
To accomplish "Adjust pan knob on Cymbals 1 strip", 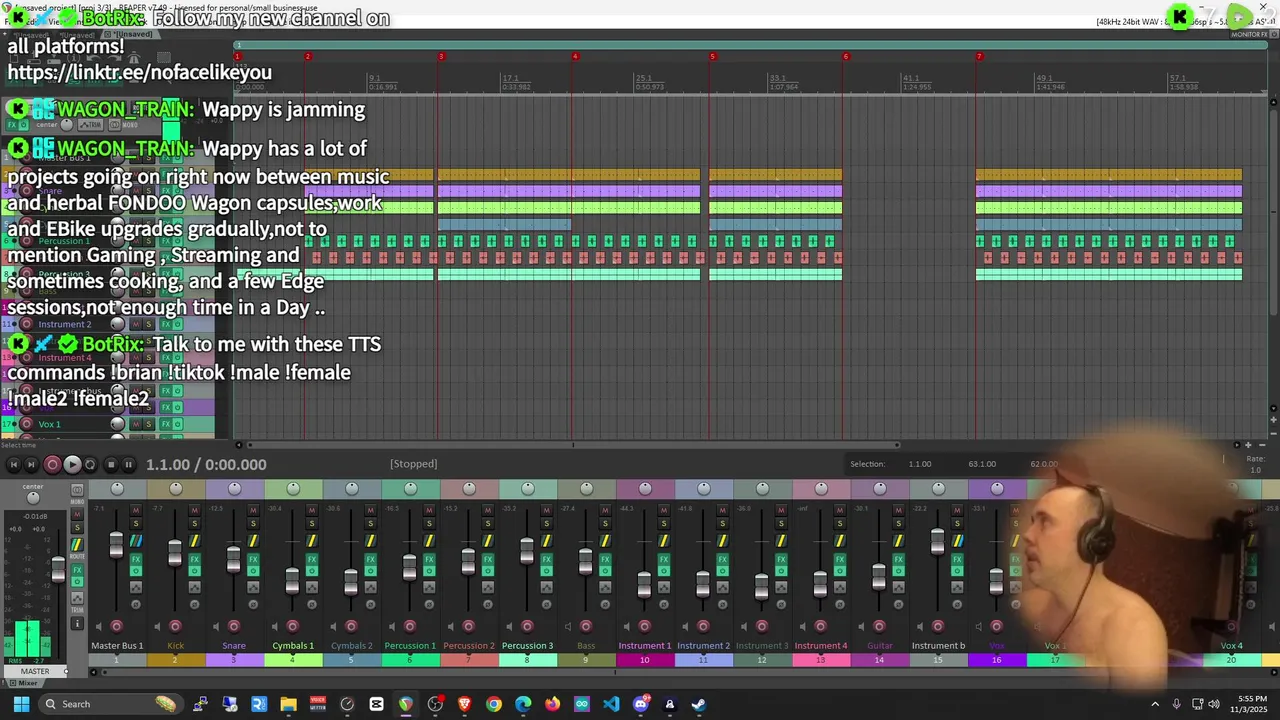I will pos(293,488).
